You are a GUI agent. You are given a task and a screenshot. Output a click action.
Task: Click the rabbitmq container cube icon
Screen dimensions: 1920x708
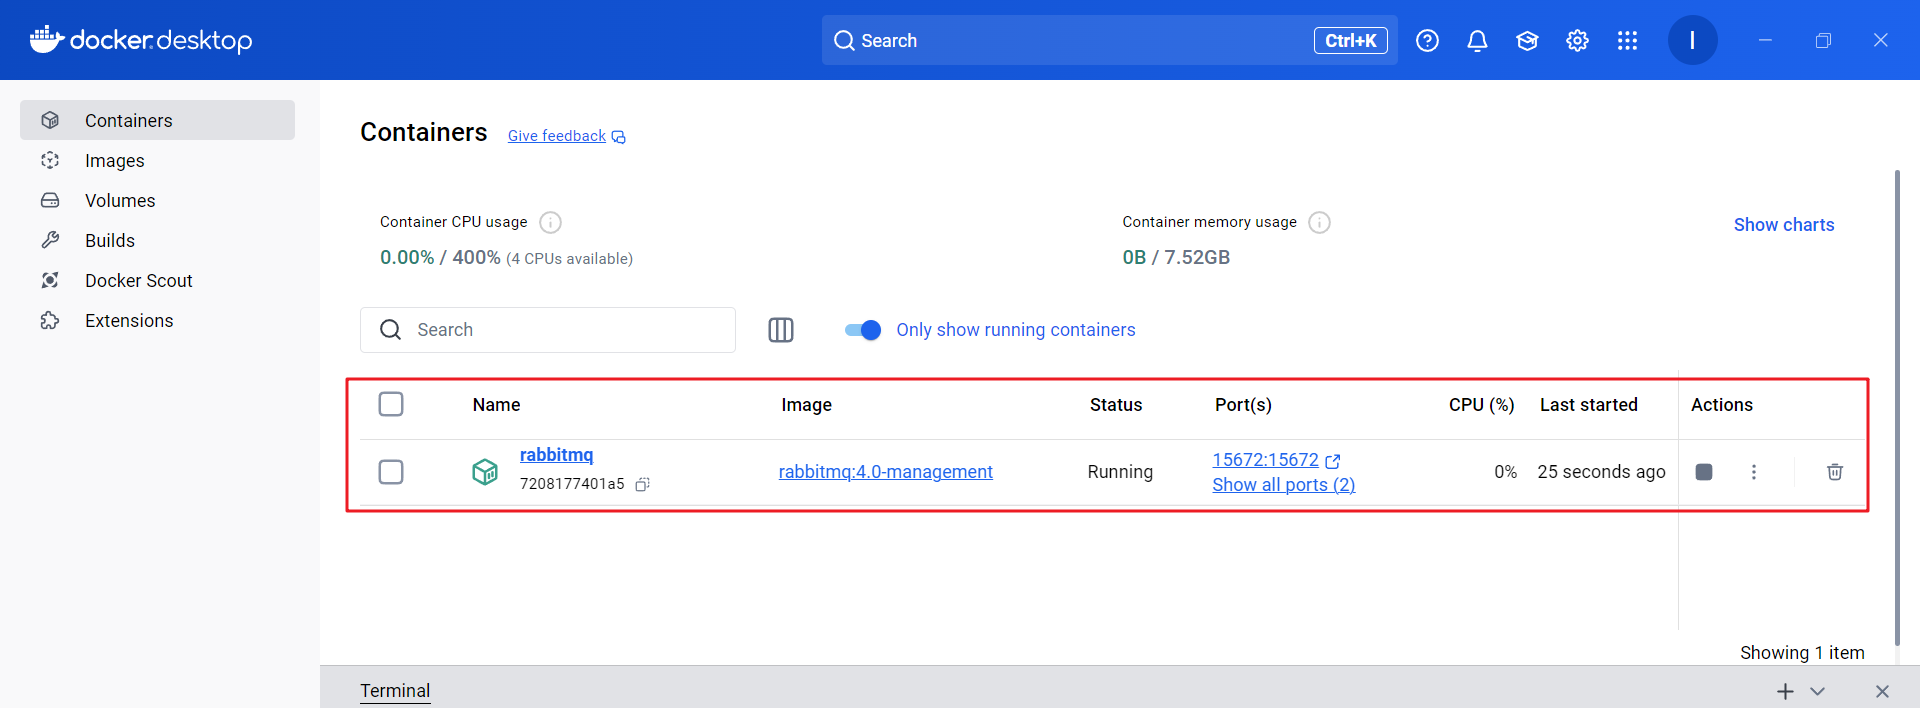point(485,472)
